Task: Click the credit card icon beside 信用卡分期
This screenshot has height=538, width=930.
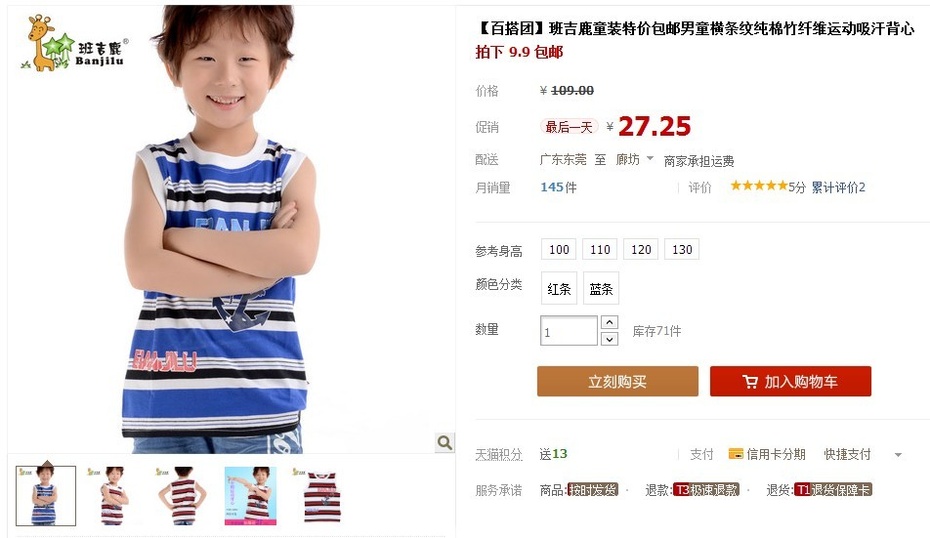Action: click(735, 454)
